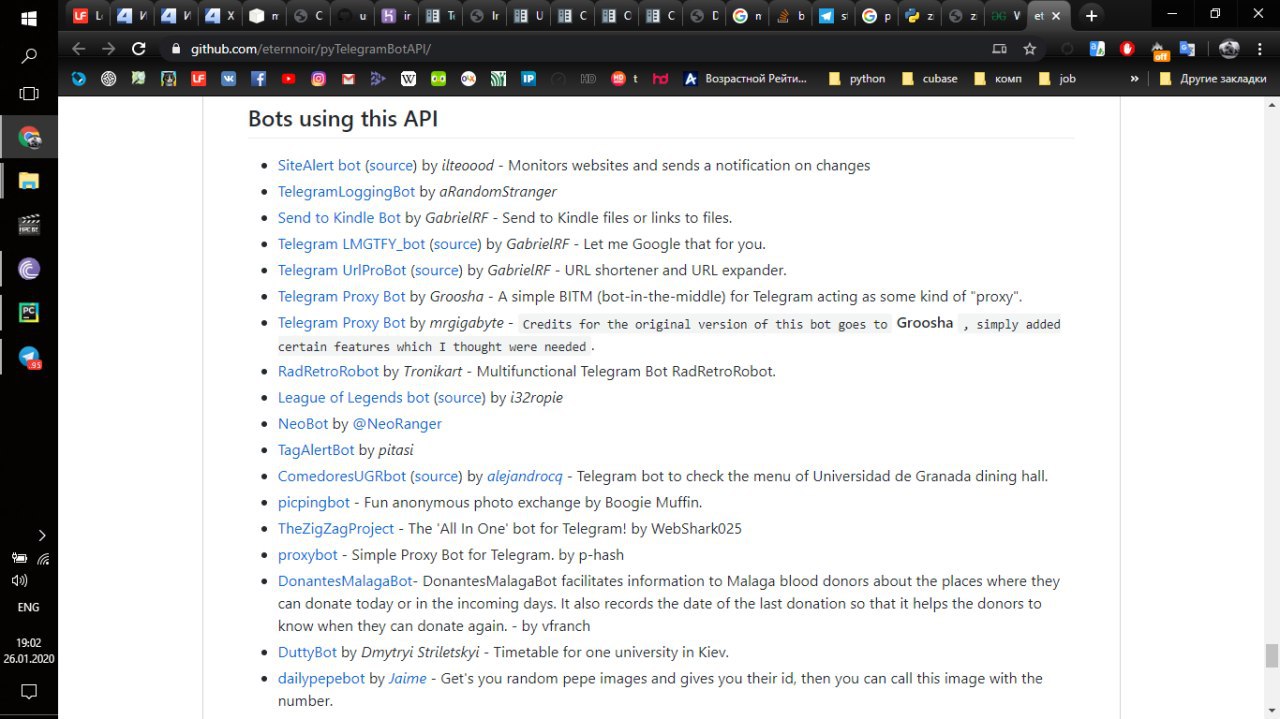This screenshot has height=719, width=1280.
Task: Switch to Chrome in the taskbar
Action: (29, 138)
